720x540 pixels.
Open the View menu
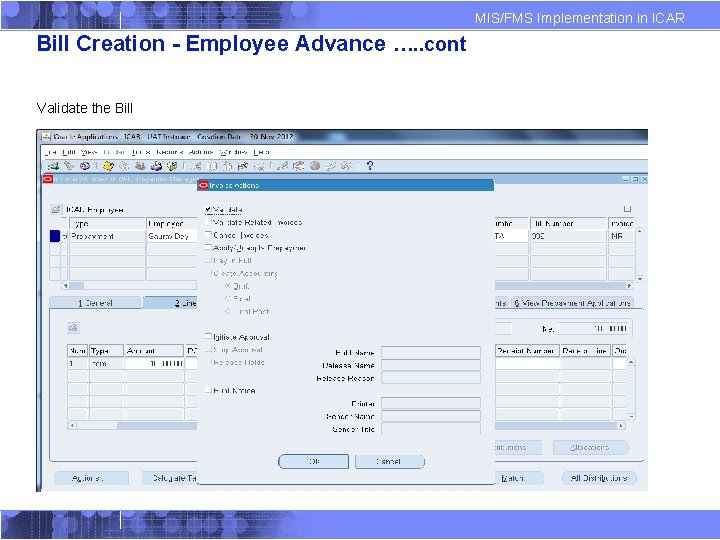click(x=89, y=152)
